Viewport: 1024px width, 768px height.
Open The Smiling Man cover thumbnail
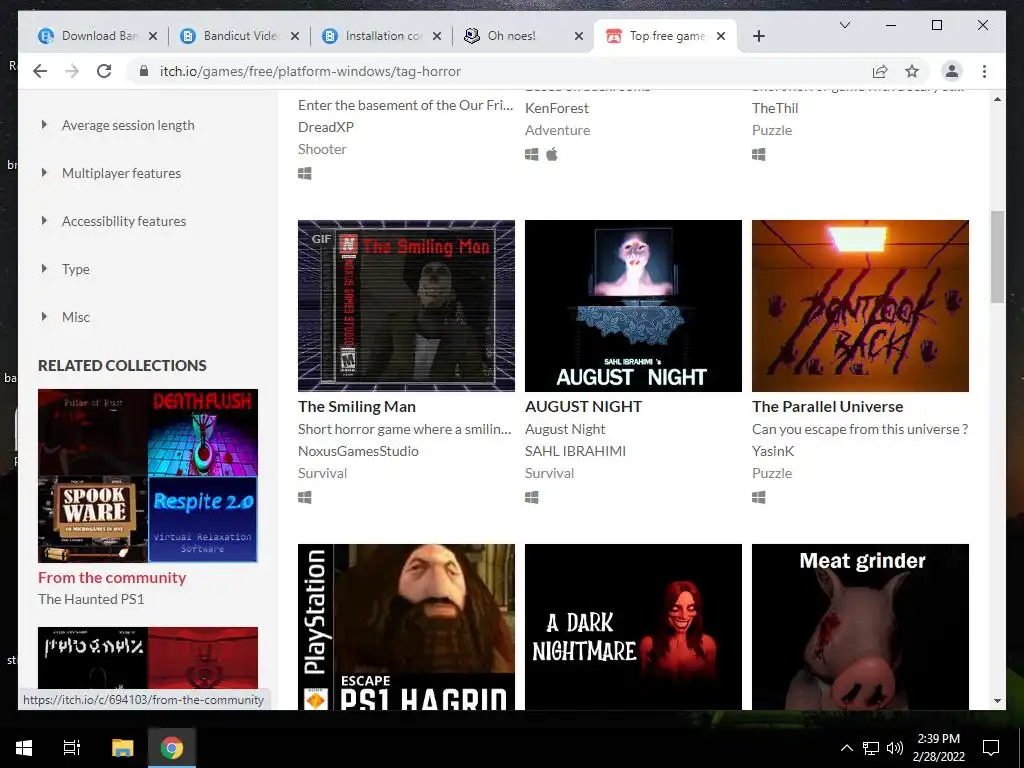406,306
